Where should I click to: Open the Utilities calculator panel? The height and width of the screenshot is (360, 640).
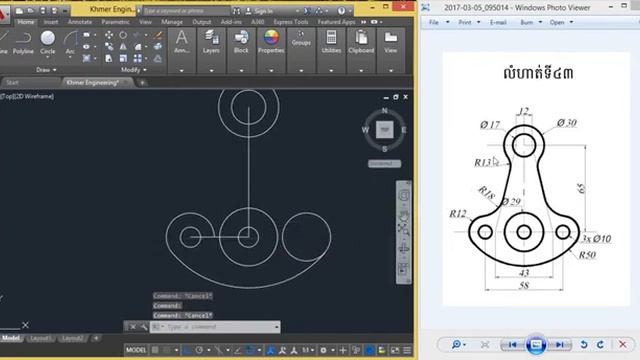point(331,42)
